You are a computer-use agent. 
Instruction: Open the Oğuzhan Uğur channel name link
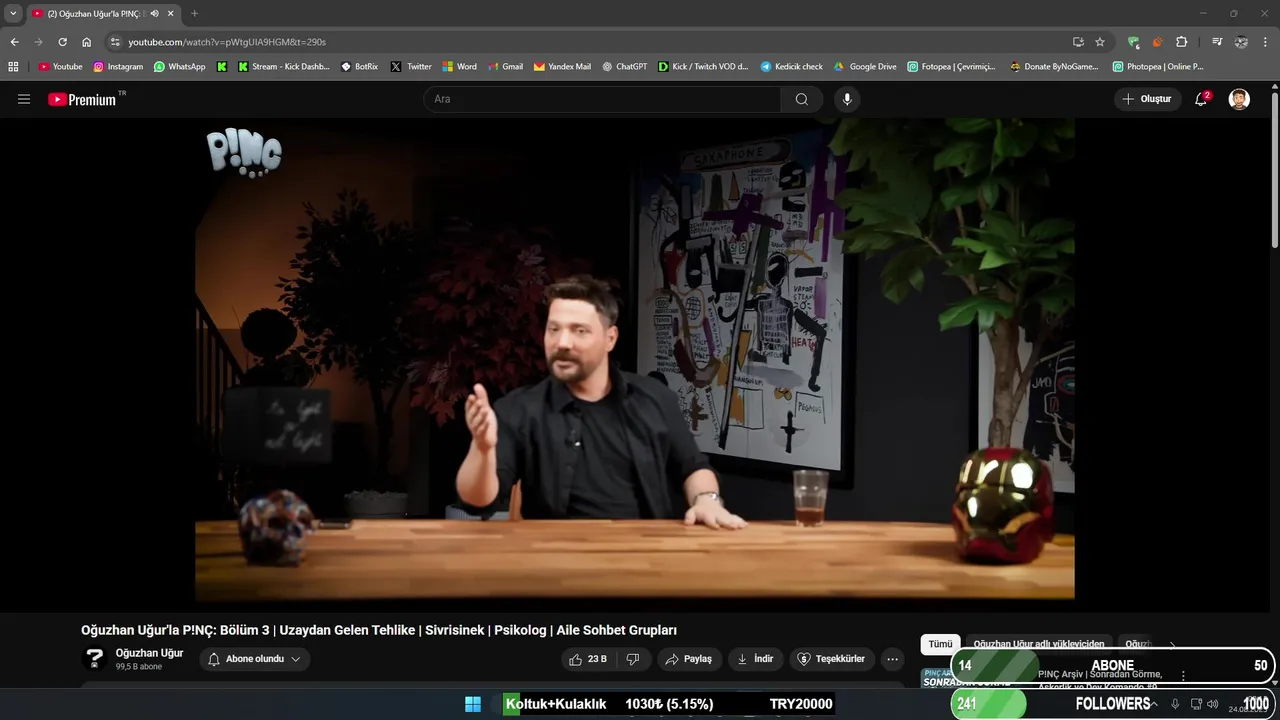[x=149, y=653]
